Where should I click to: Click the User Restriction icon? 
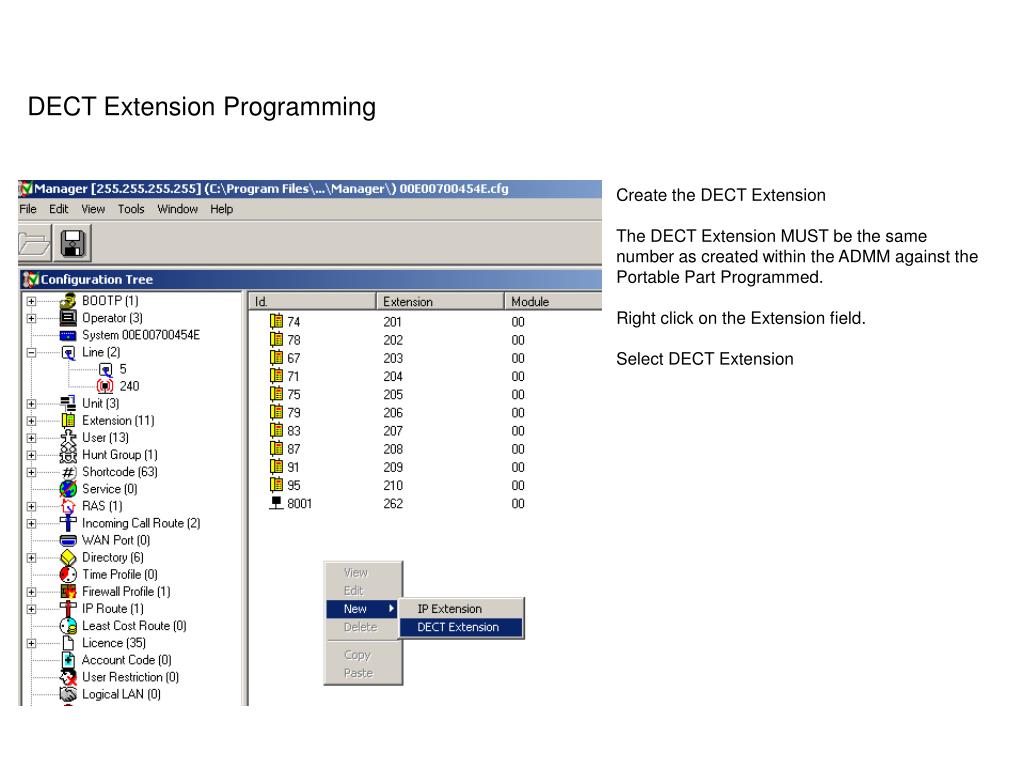(68, 677)
